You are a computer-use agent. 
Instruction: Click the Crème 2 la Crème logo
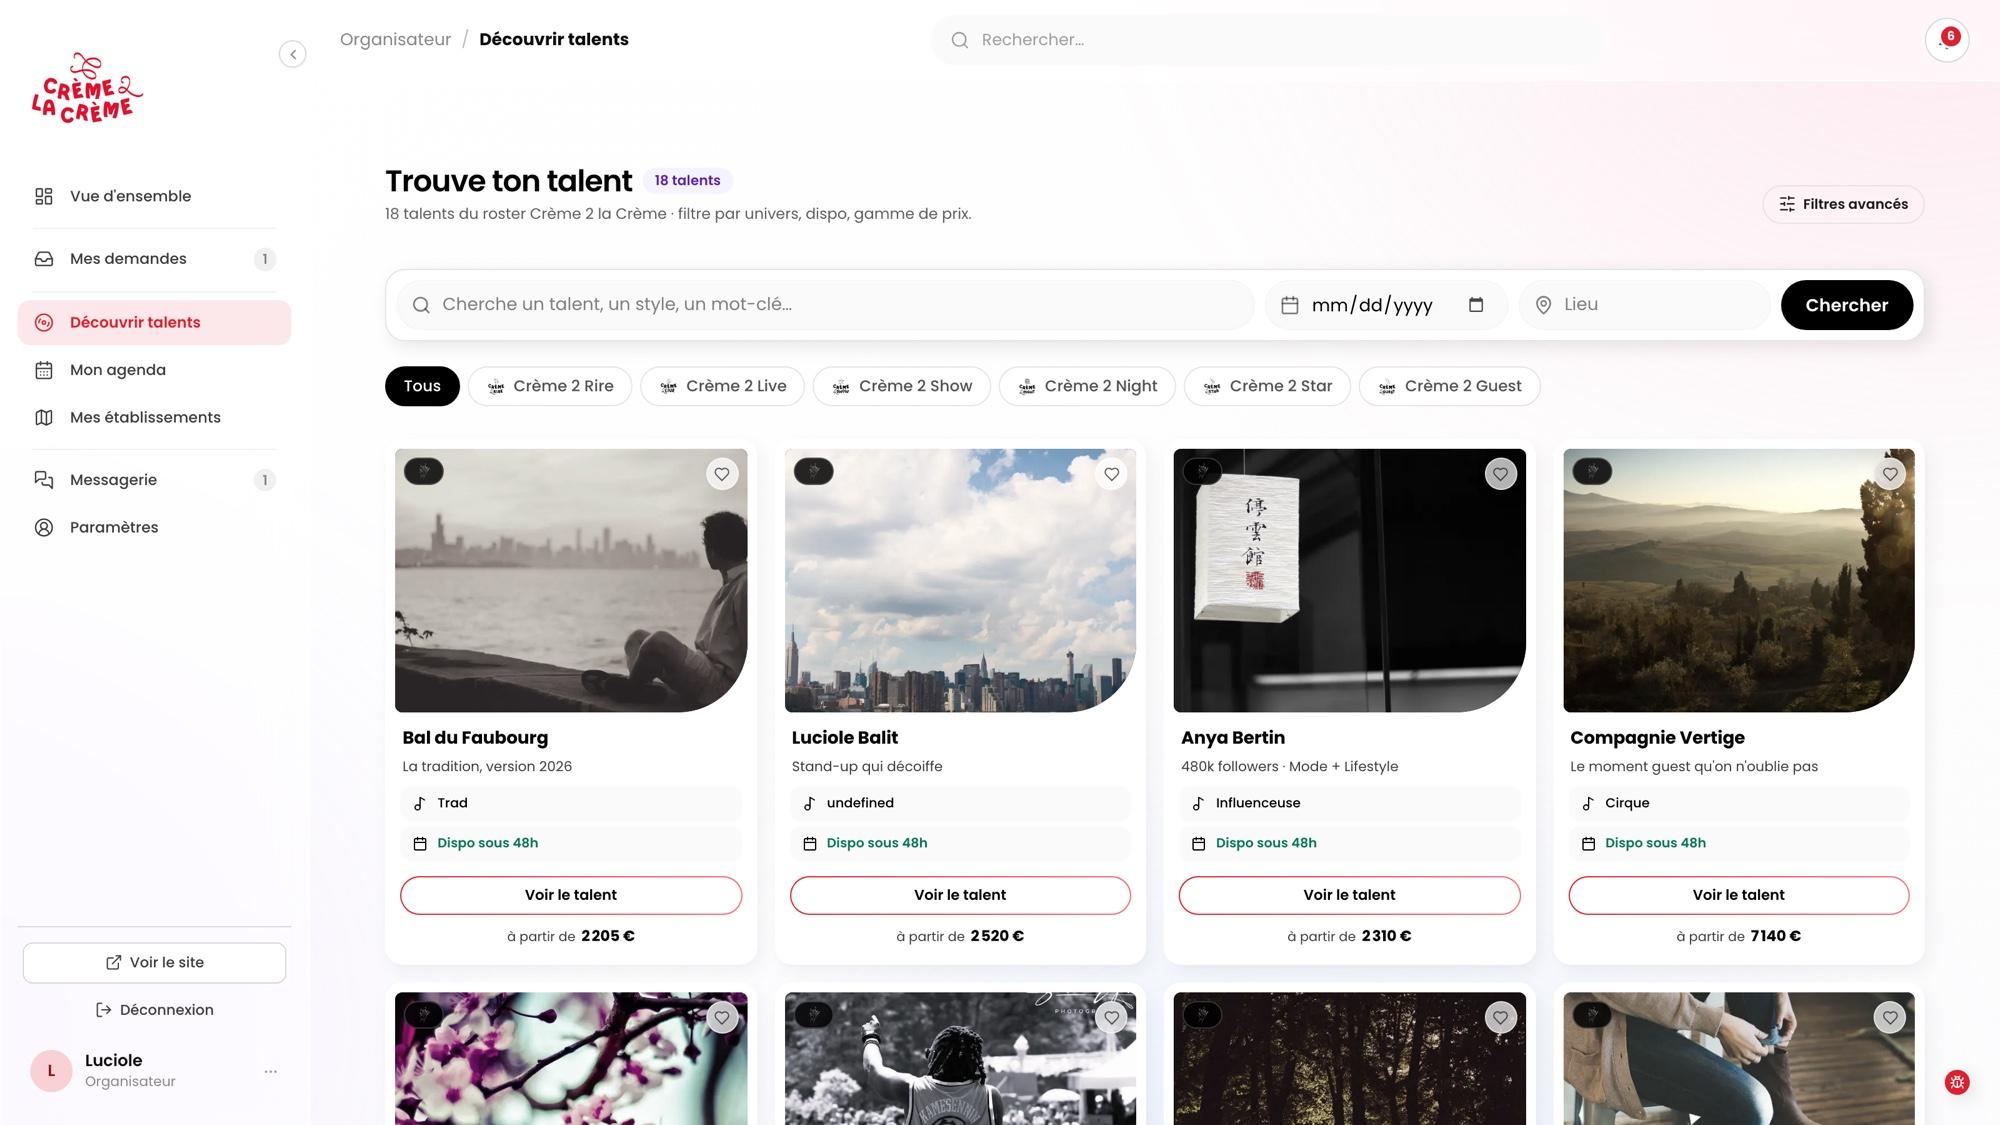(x=86, y=89)
